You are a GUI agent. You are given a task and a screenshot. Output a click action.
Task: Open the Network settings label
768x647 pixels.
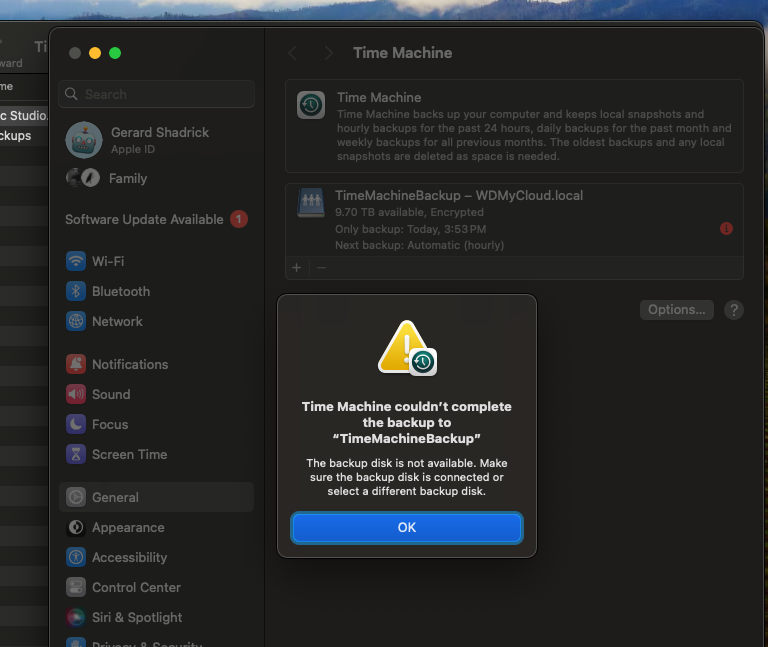coord(117,321)
